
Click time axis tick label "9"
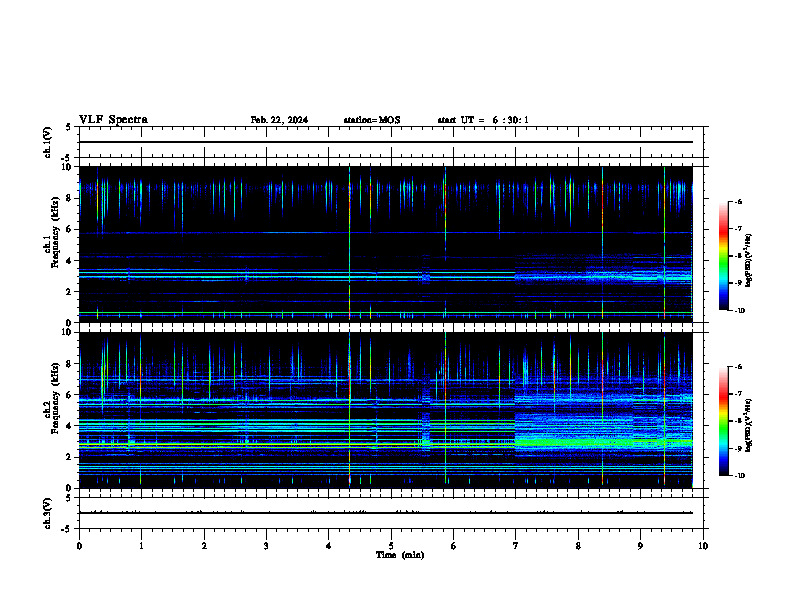(640, 546)
